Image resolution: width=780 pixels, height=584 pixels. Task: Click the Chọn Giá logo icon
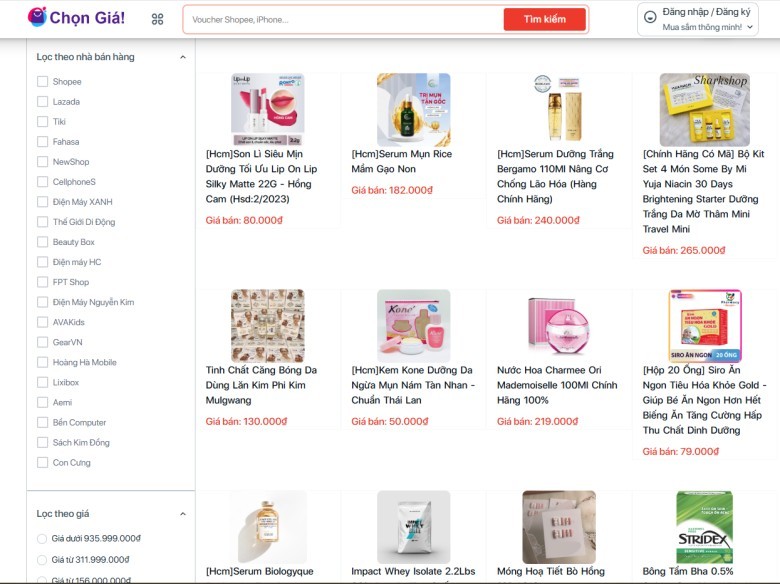click(37, 16)
